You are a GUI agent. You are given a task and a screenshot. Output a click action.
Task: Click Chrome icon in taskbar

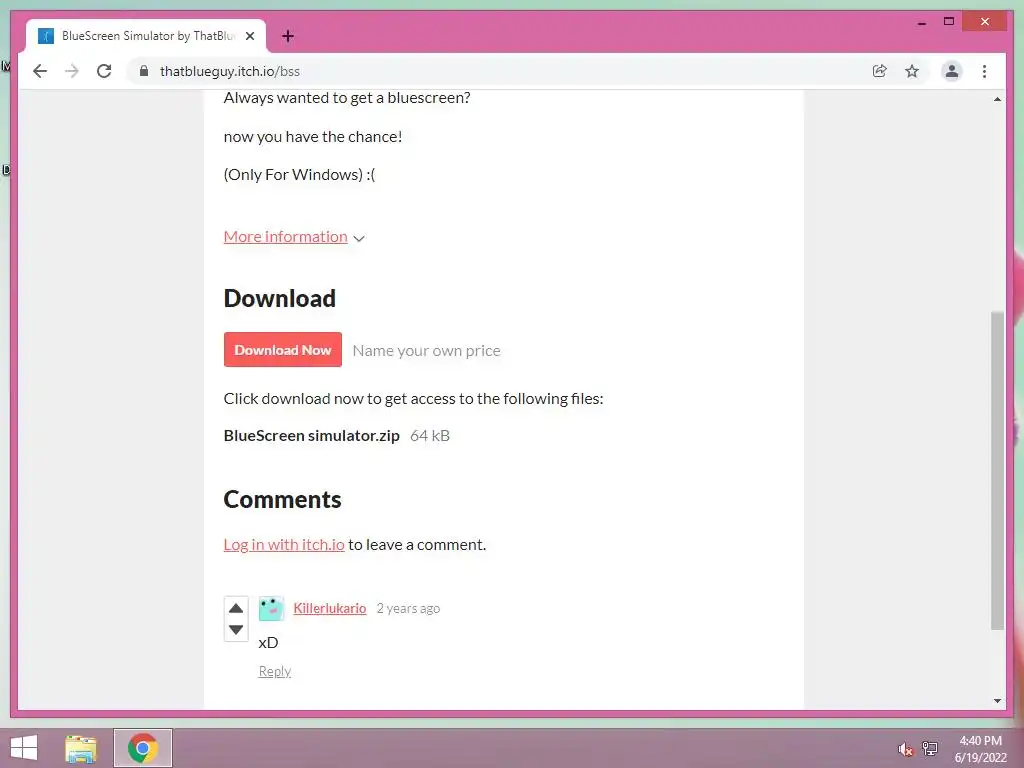pos(142,748)
